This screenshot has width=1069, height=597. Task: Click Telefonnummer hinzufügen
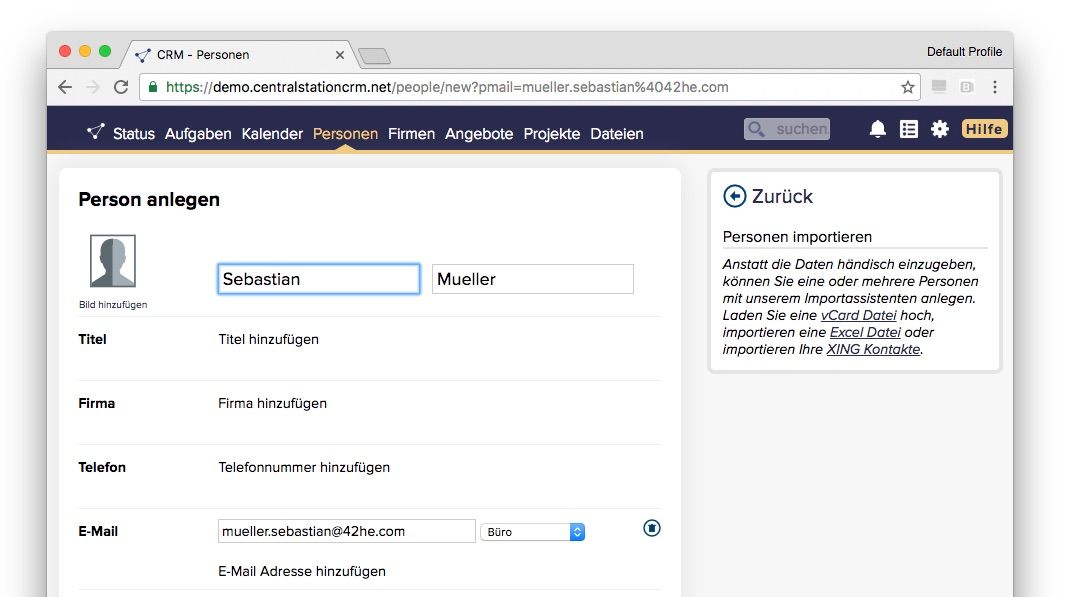[304, 467]
